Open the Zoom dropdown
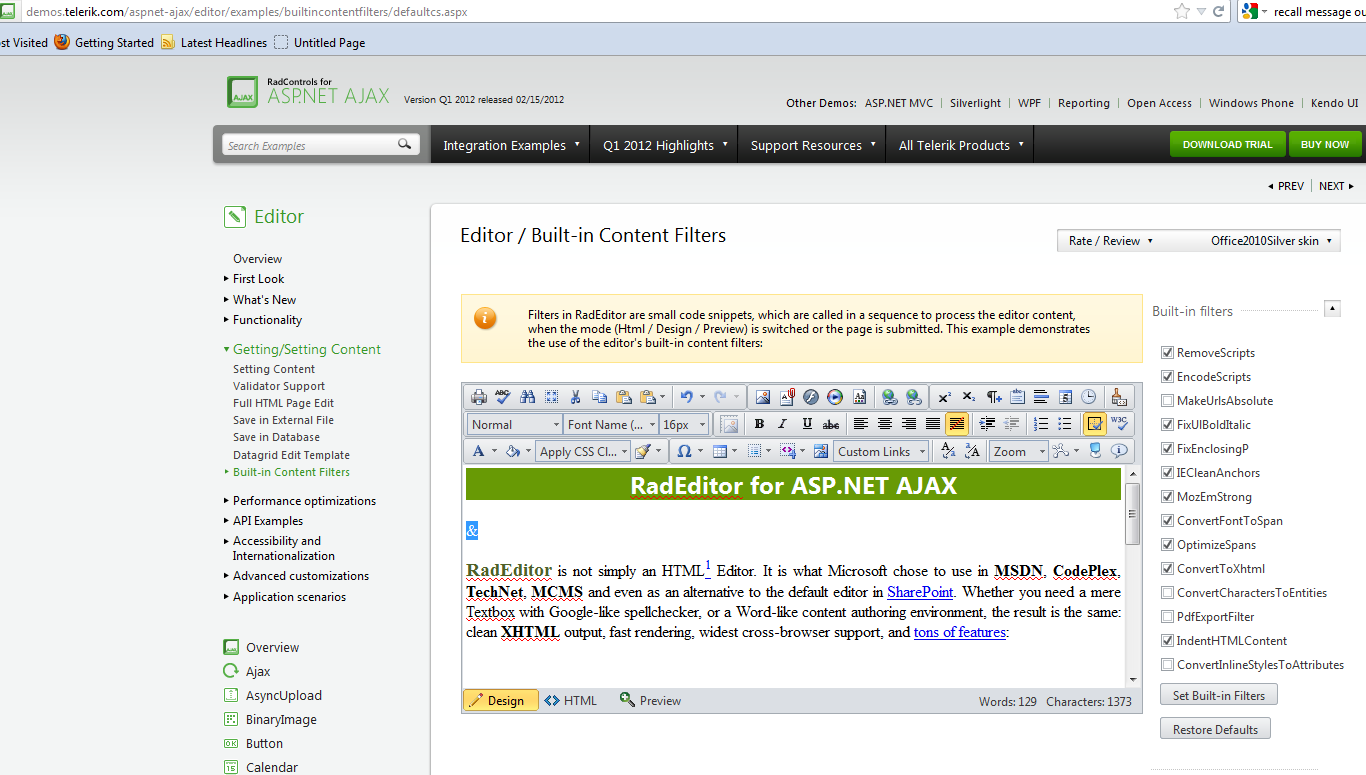The image size is (1366, 775). click(1019, 451)
